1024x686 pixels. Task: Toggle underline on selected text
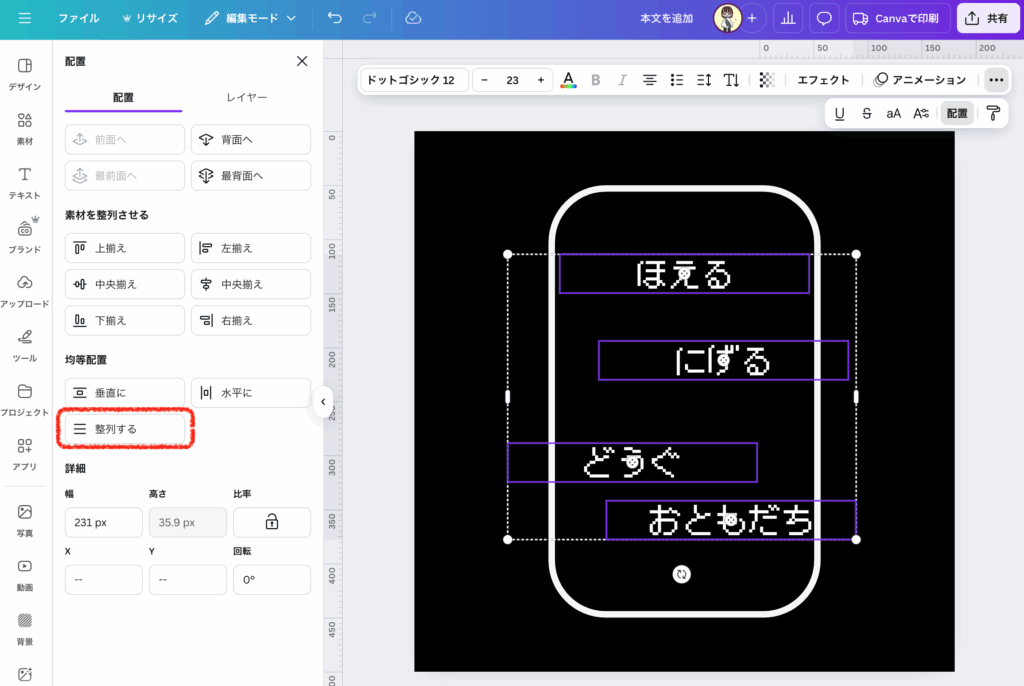839,113
